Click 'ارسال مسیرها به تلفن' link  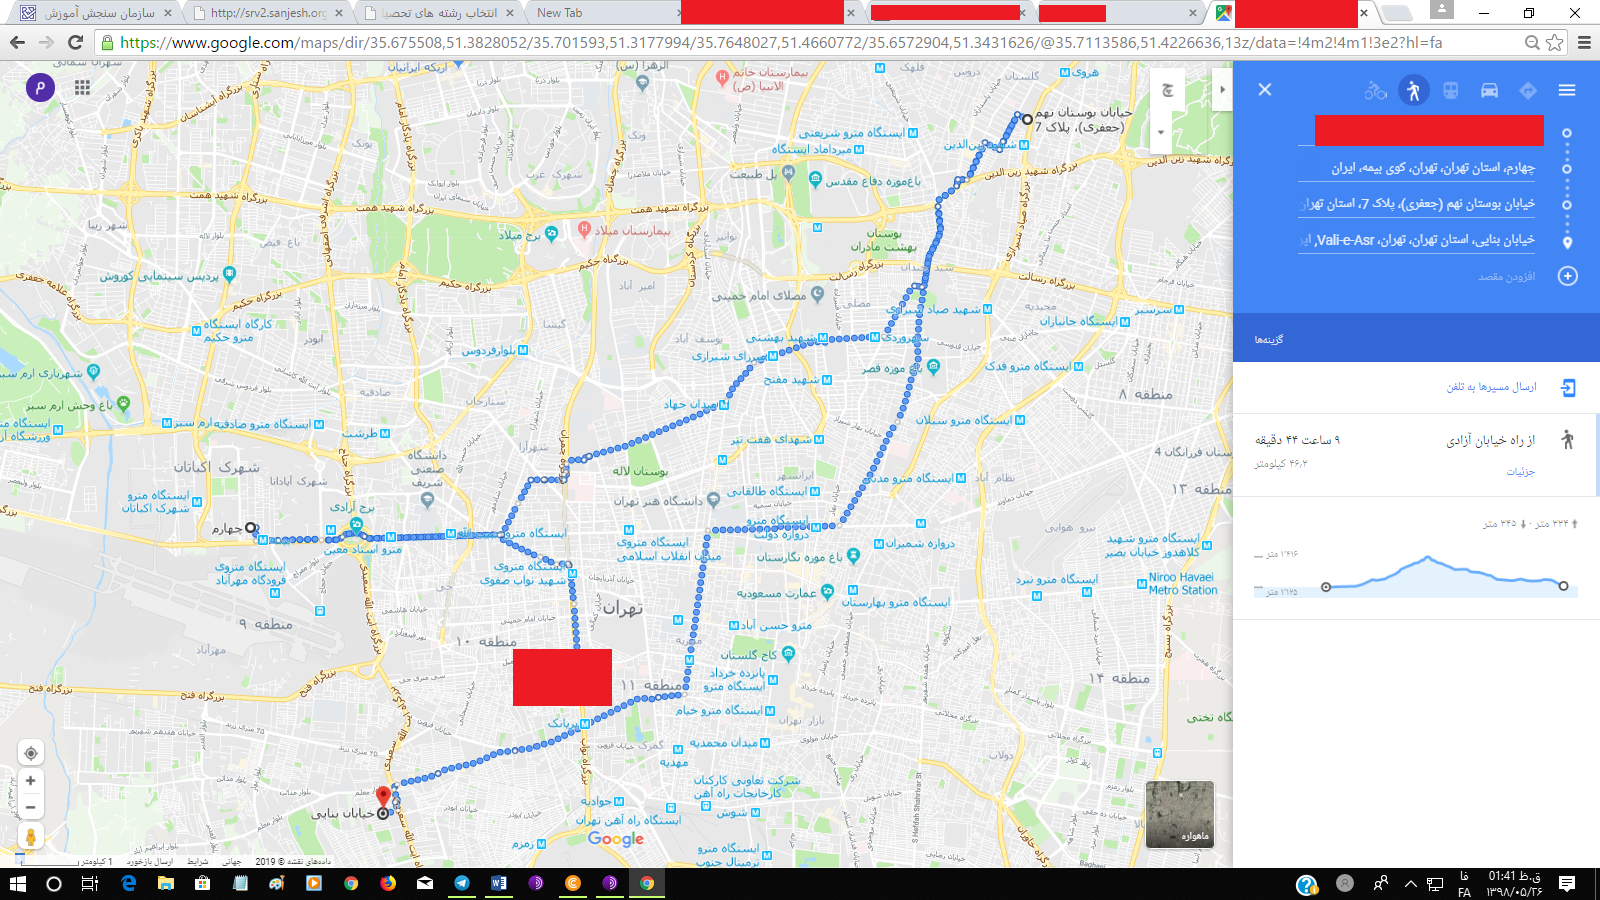[x=1491, y=387]
